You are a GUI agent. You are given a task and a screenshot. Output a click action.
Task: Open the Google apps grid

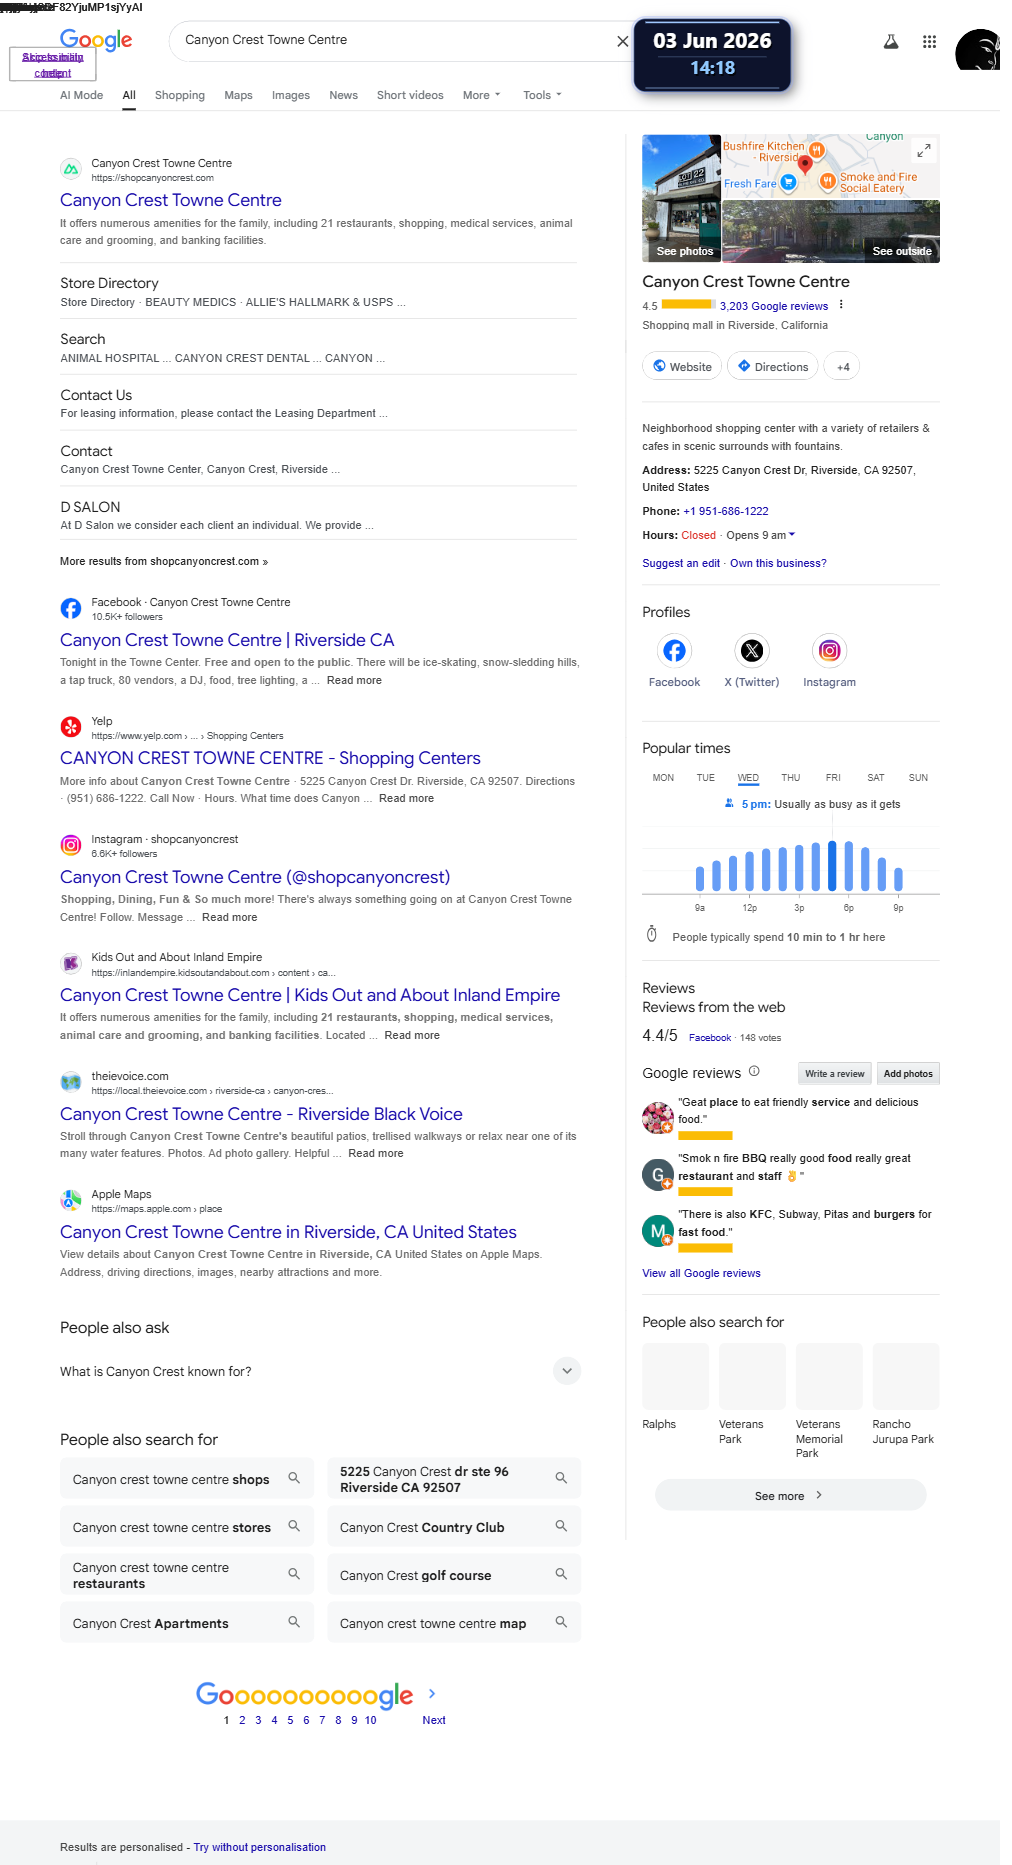click(929, 41)
